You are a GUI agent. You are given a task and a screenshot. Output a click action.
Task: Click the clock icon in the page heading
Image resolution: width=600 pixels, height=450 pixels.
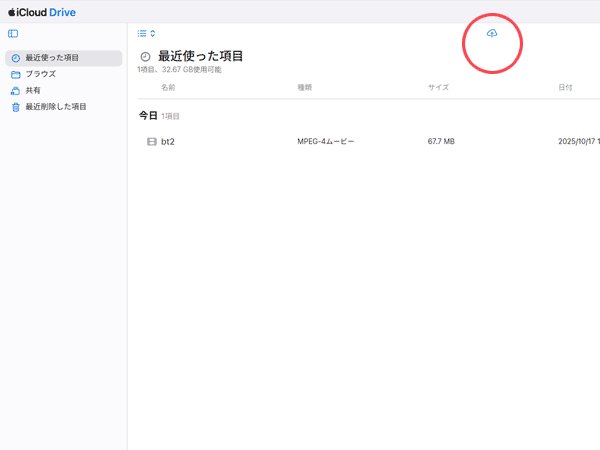pos(146,57)
